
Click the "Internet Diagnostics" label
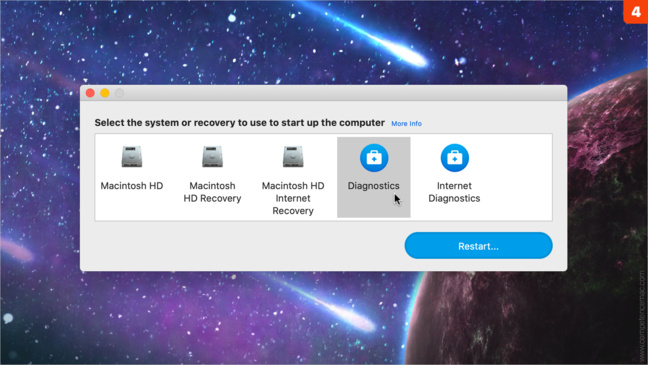(454, 192)
